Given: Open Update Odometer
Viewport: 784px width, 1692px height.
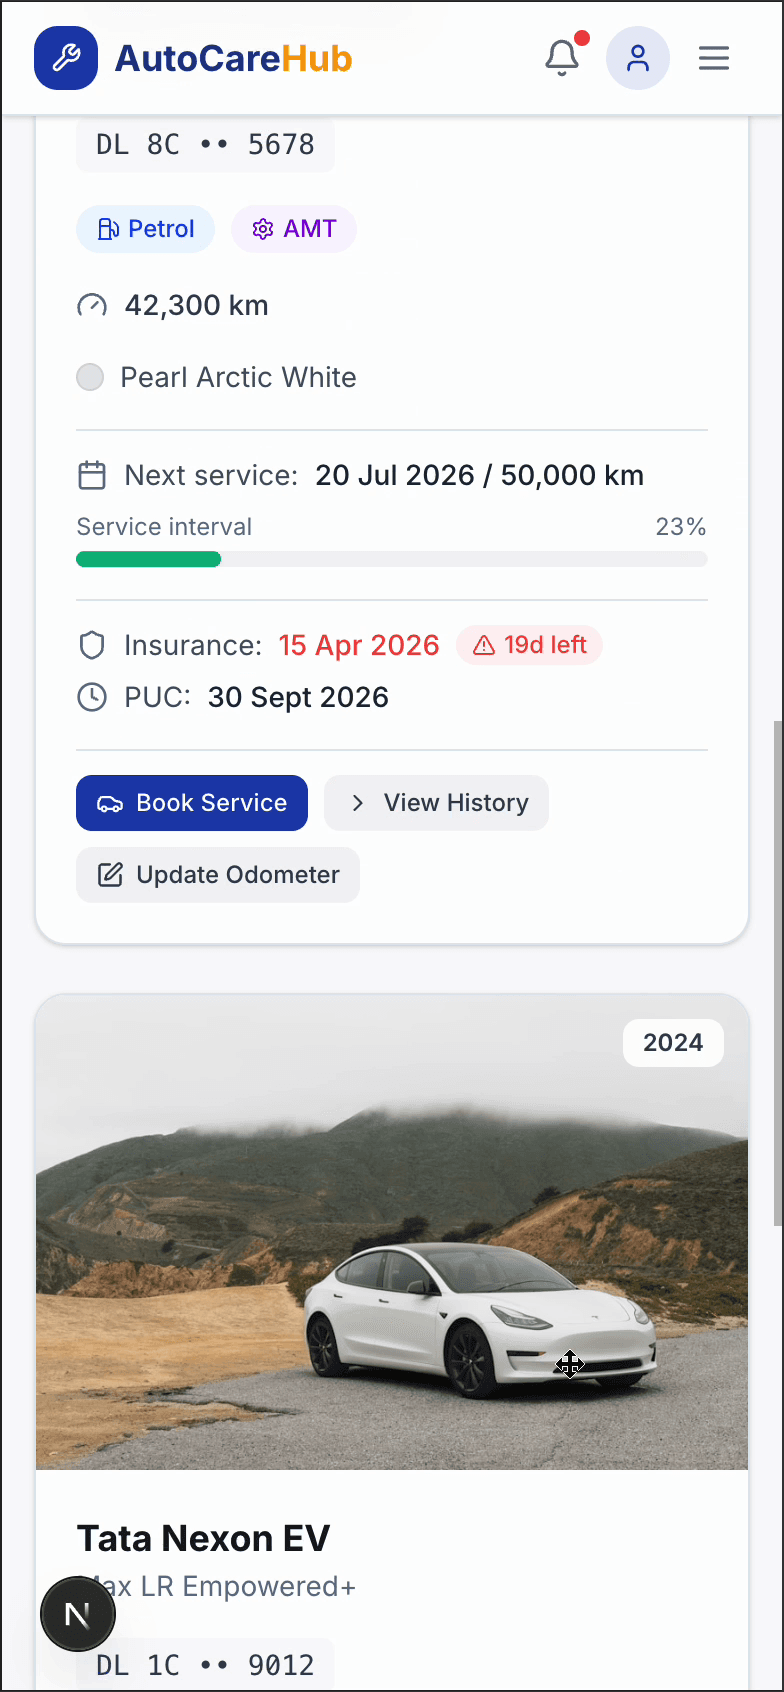Looking at the screenshot, I should coord(217,874).
